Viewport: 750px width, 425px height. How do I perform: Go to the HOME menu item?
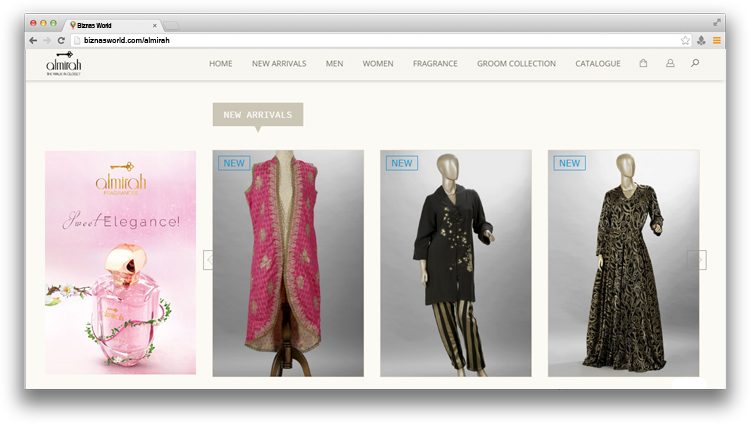click(221, 64)
